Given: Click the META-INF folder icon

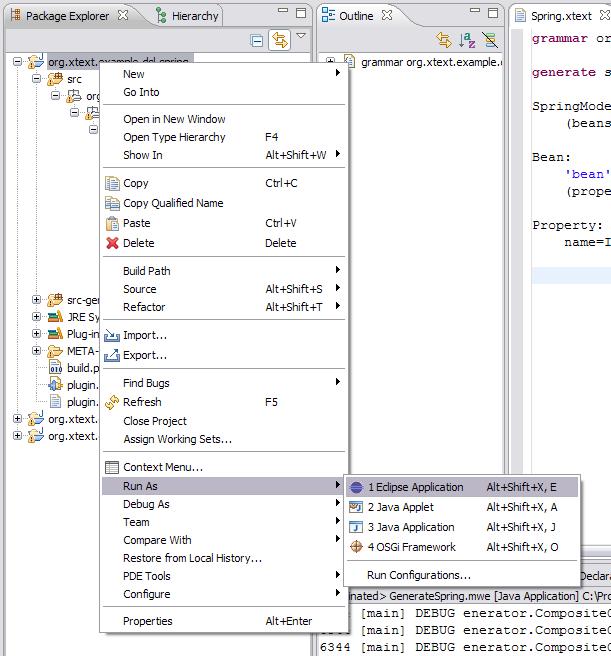Looking at the screenshot, I should click(55, 351).
